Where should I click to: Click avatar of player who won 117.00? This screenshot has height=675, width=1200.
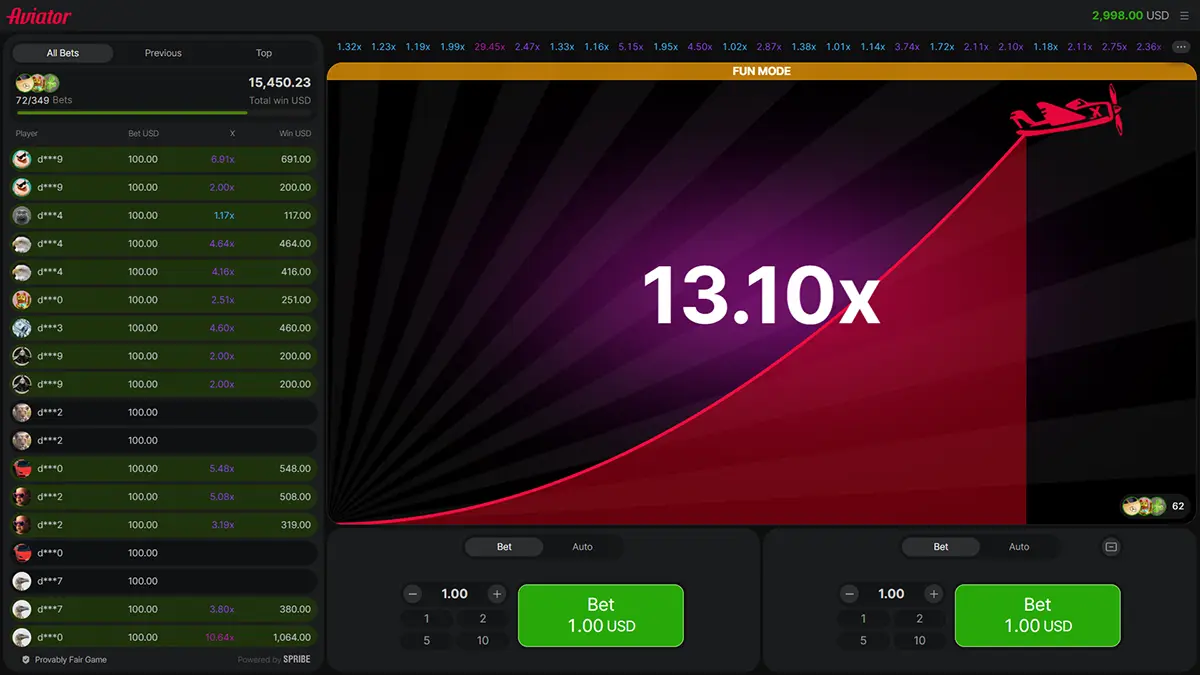(22, 215)
